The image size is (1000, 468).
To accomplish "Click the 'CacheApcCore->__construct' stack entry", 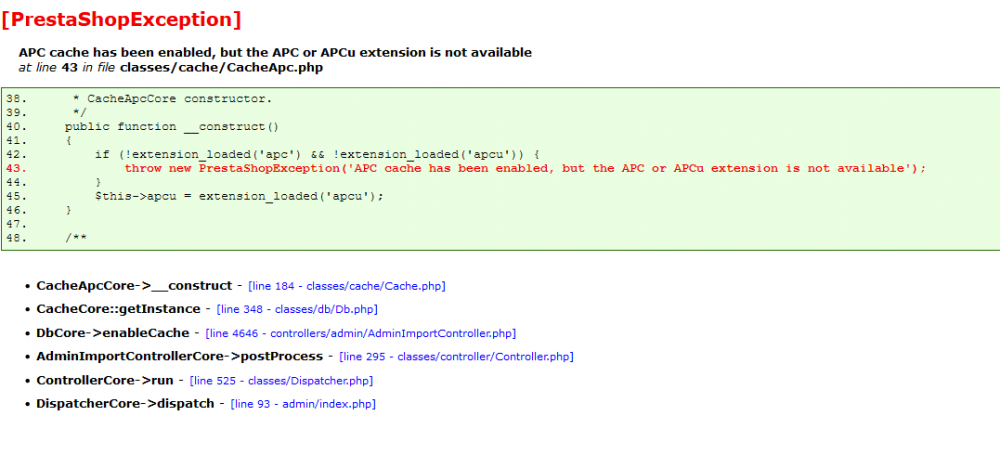I will pos(134,286).
